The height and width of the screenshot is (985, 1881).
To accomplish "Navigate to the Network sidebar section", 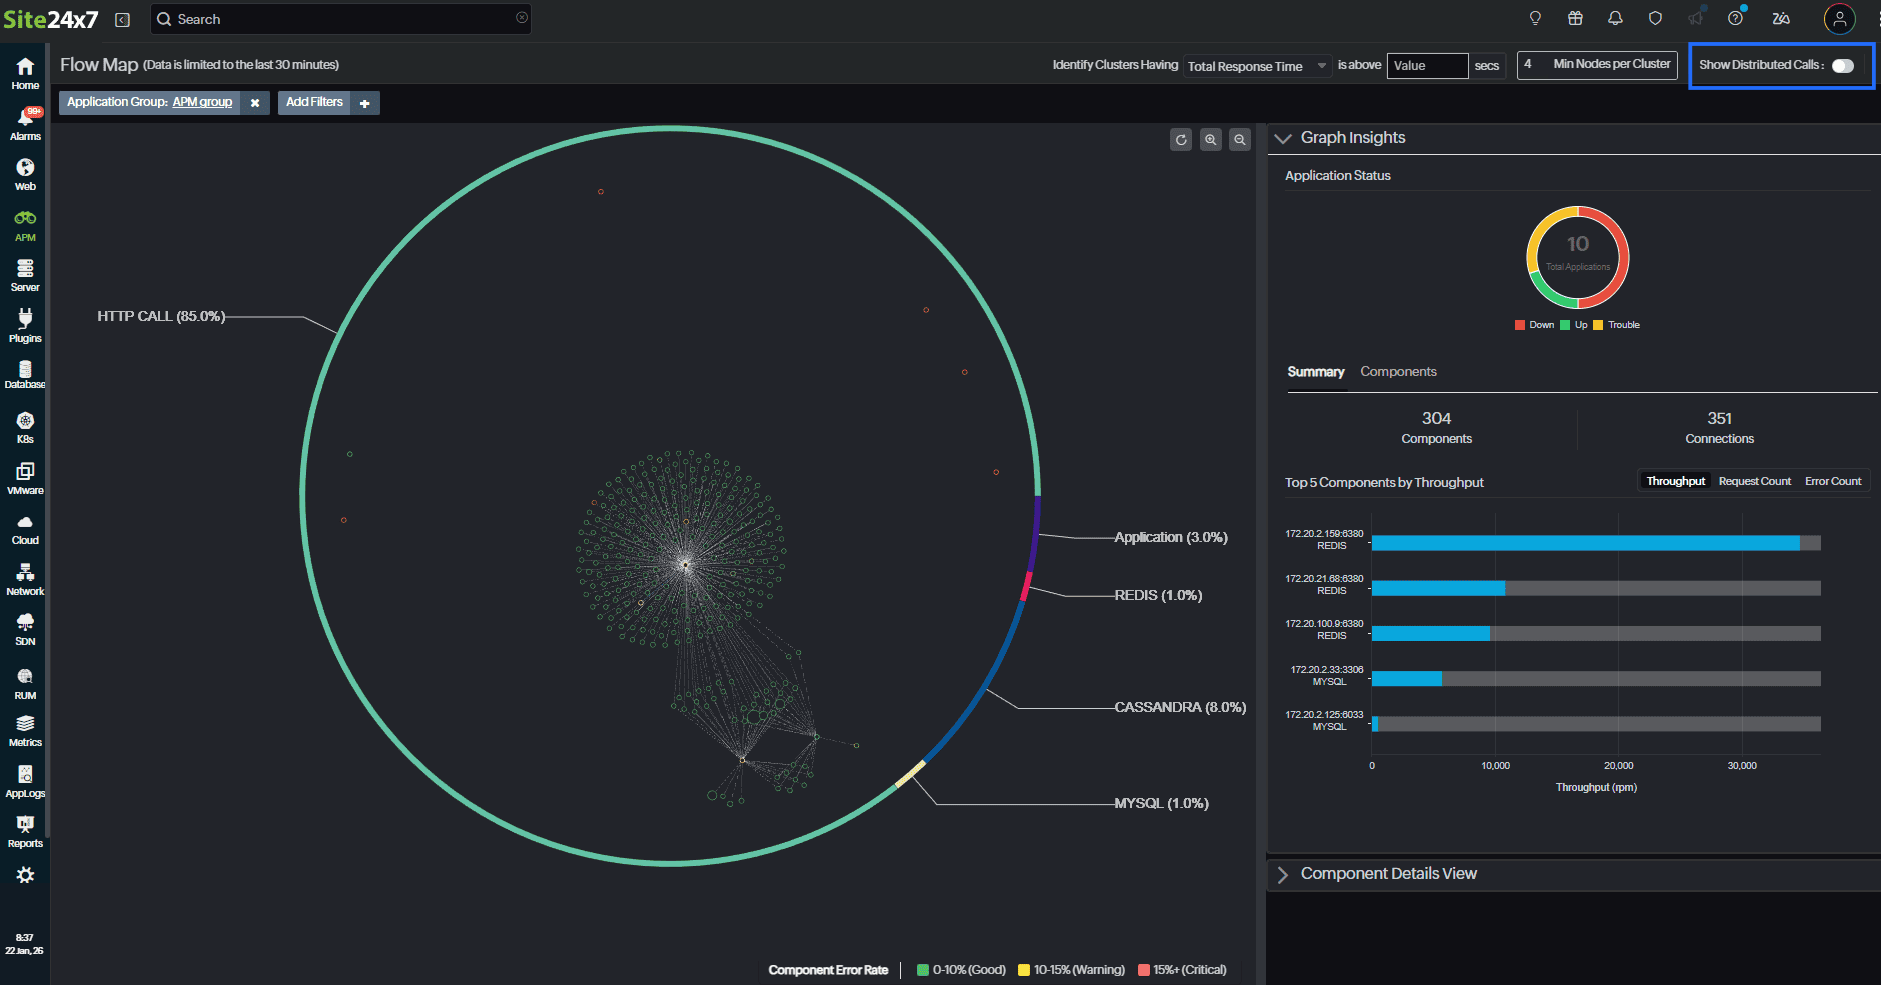I will tap(24, 576).
